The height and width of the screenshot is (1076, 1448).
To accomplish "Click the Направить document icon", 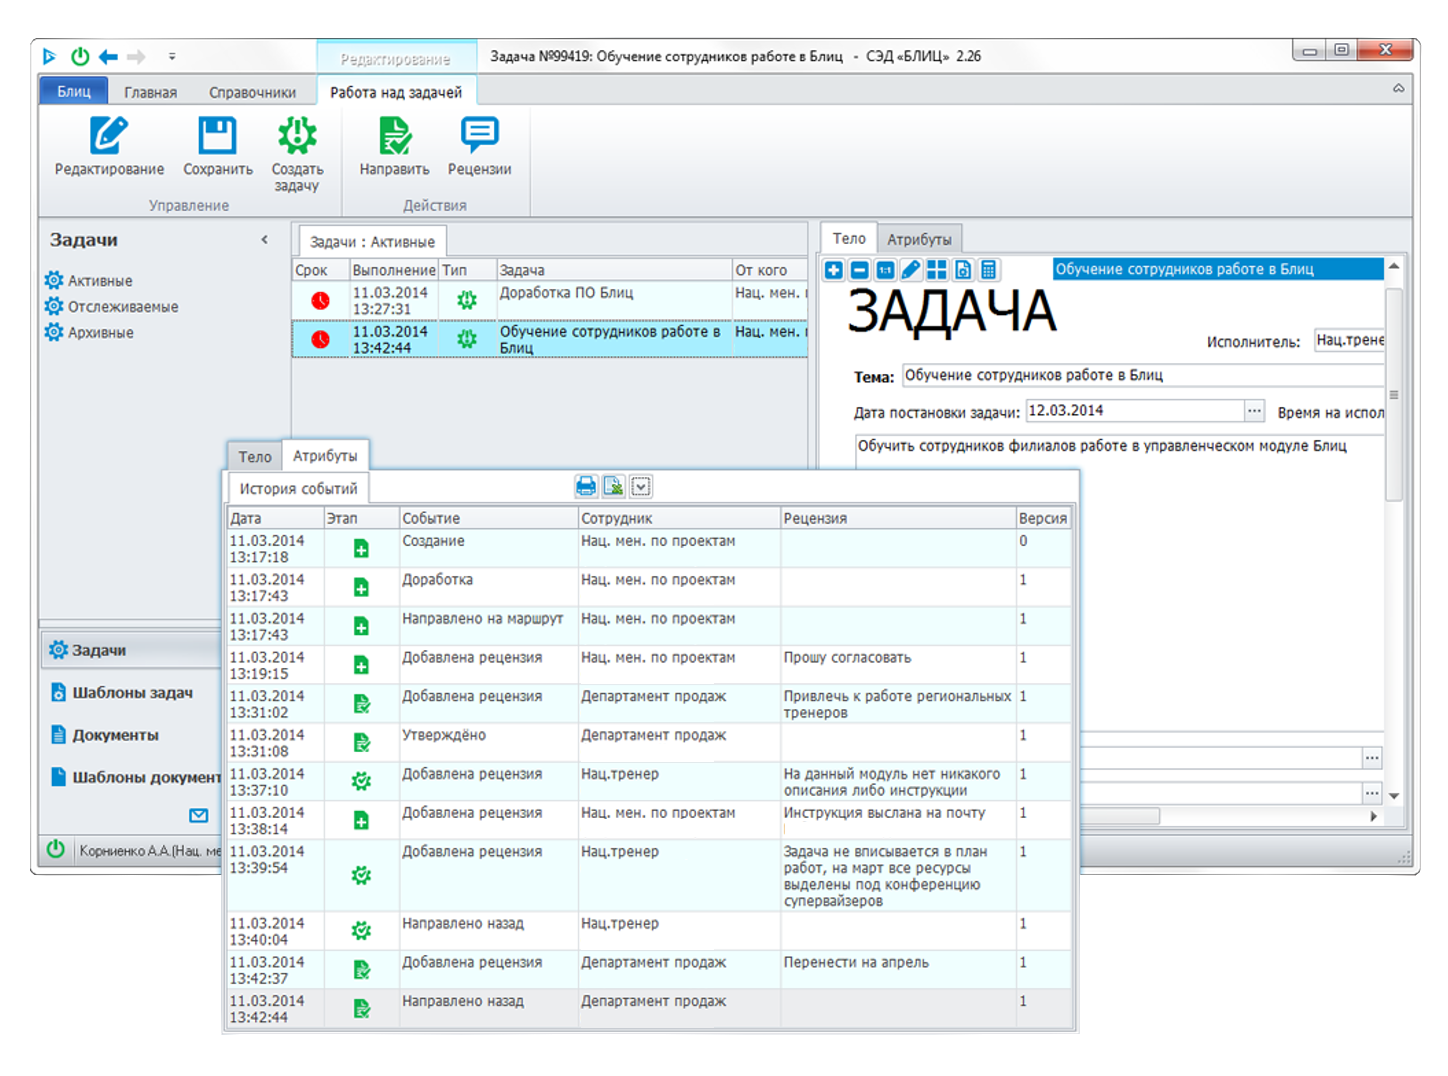I will click(394, 137).
